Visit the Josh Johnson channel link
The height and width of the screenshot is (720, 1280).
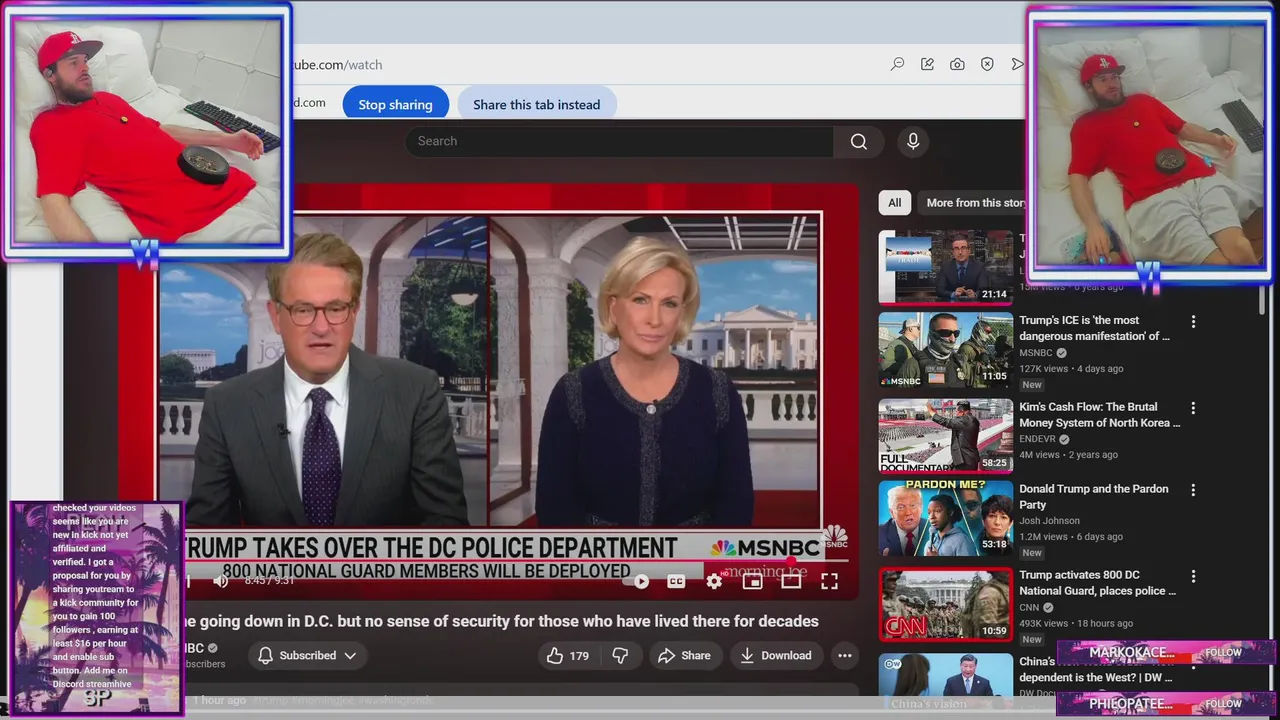pyautogui.click(x=1049, y=521)
